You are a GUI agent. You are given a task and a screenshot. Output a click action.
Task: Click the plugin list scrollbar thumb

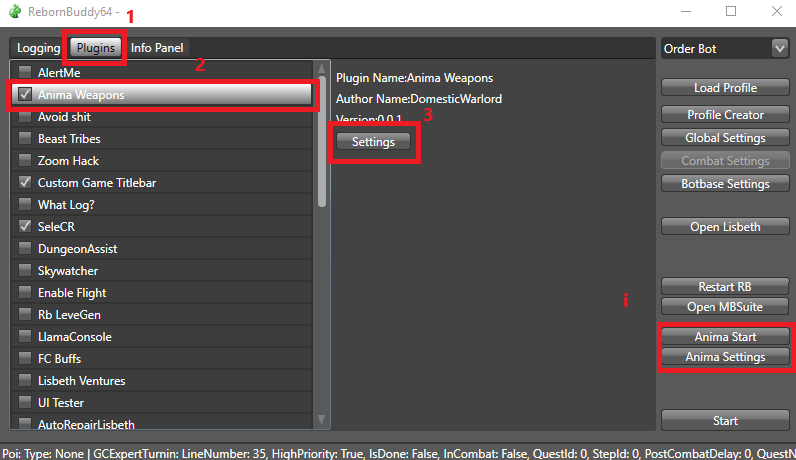click(321, 141)
